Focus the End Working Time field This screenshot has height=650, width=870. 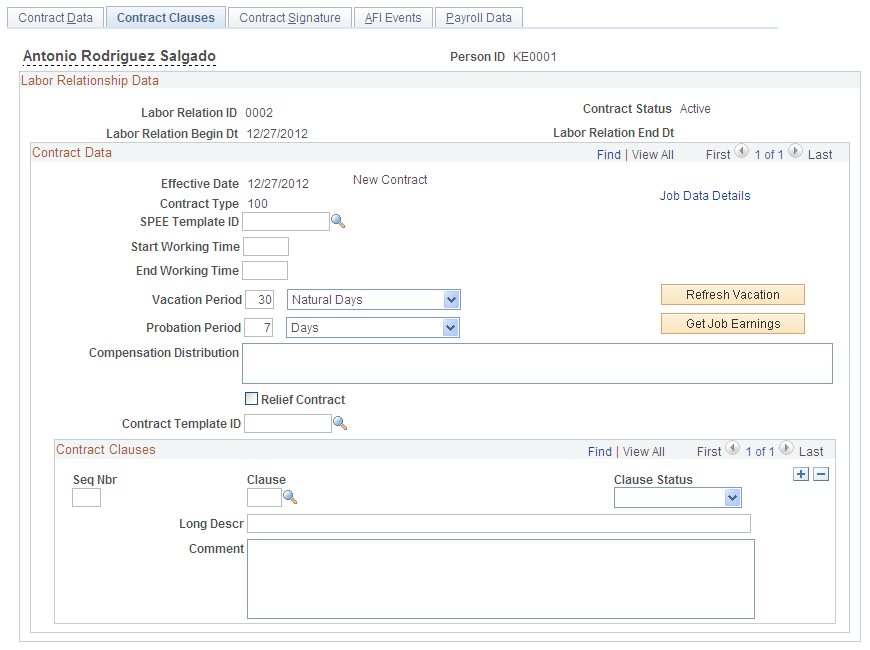[265, 271]
